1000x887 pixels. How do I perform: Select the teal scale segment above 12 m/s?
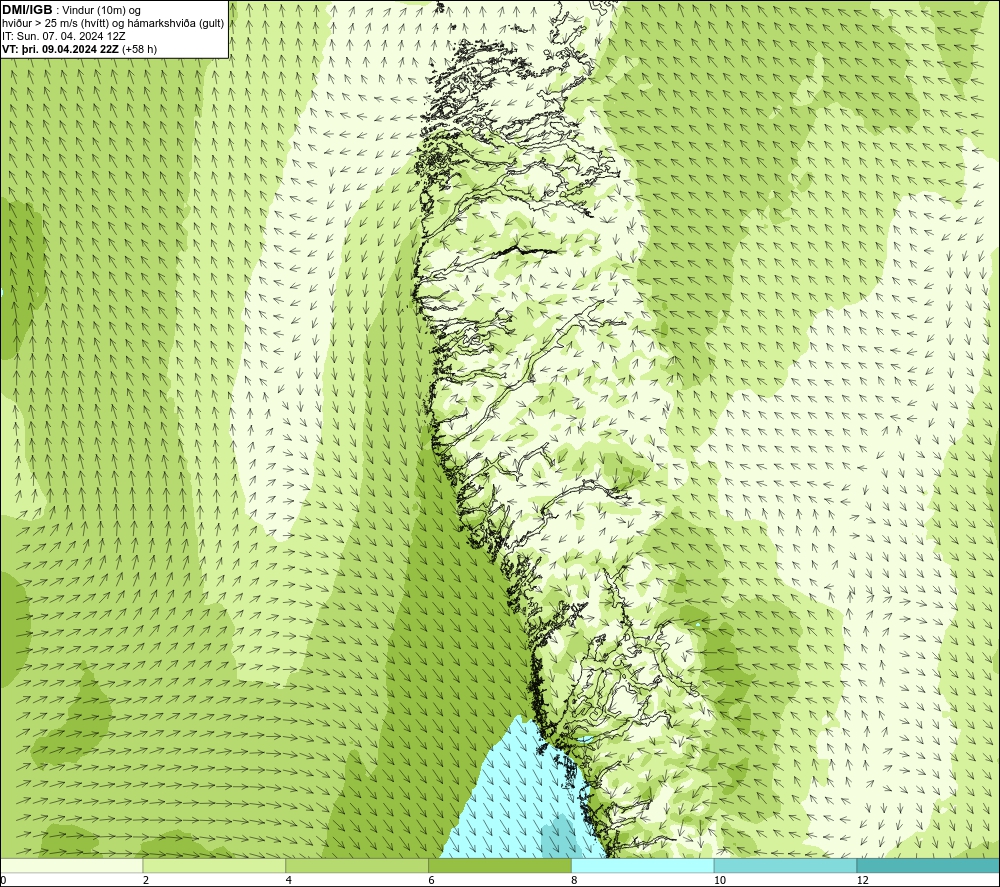tap(929, 866)
